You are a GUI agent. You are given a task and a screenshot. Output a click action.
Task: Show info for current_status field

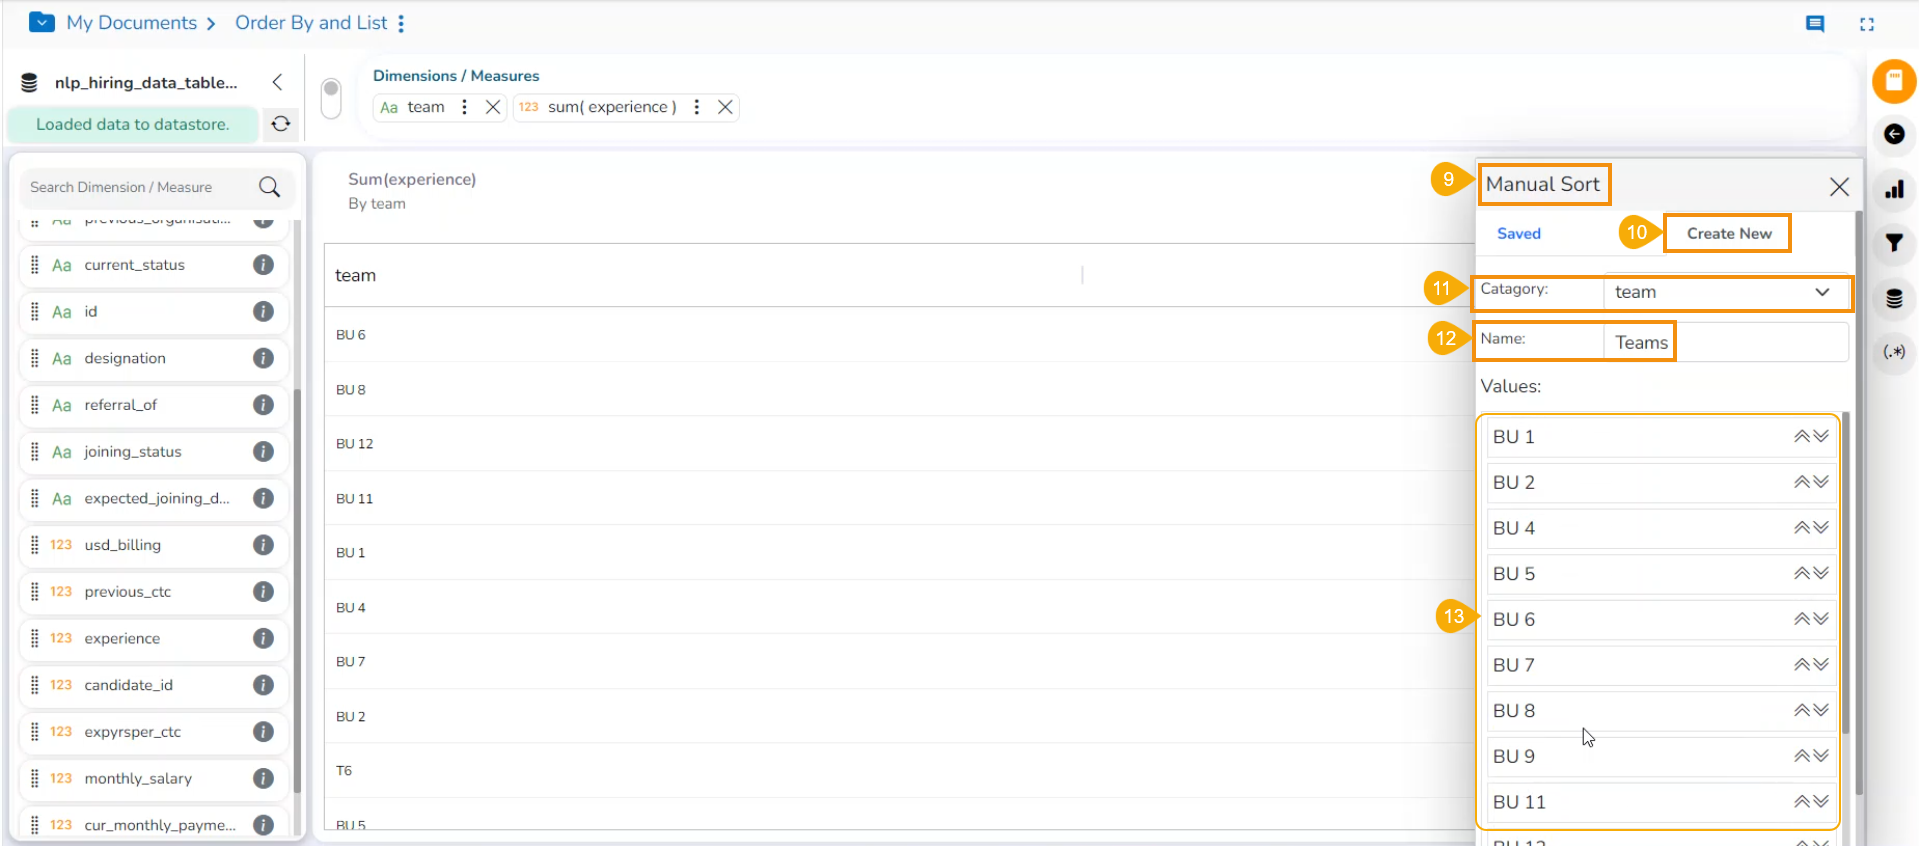(264, 265)
